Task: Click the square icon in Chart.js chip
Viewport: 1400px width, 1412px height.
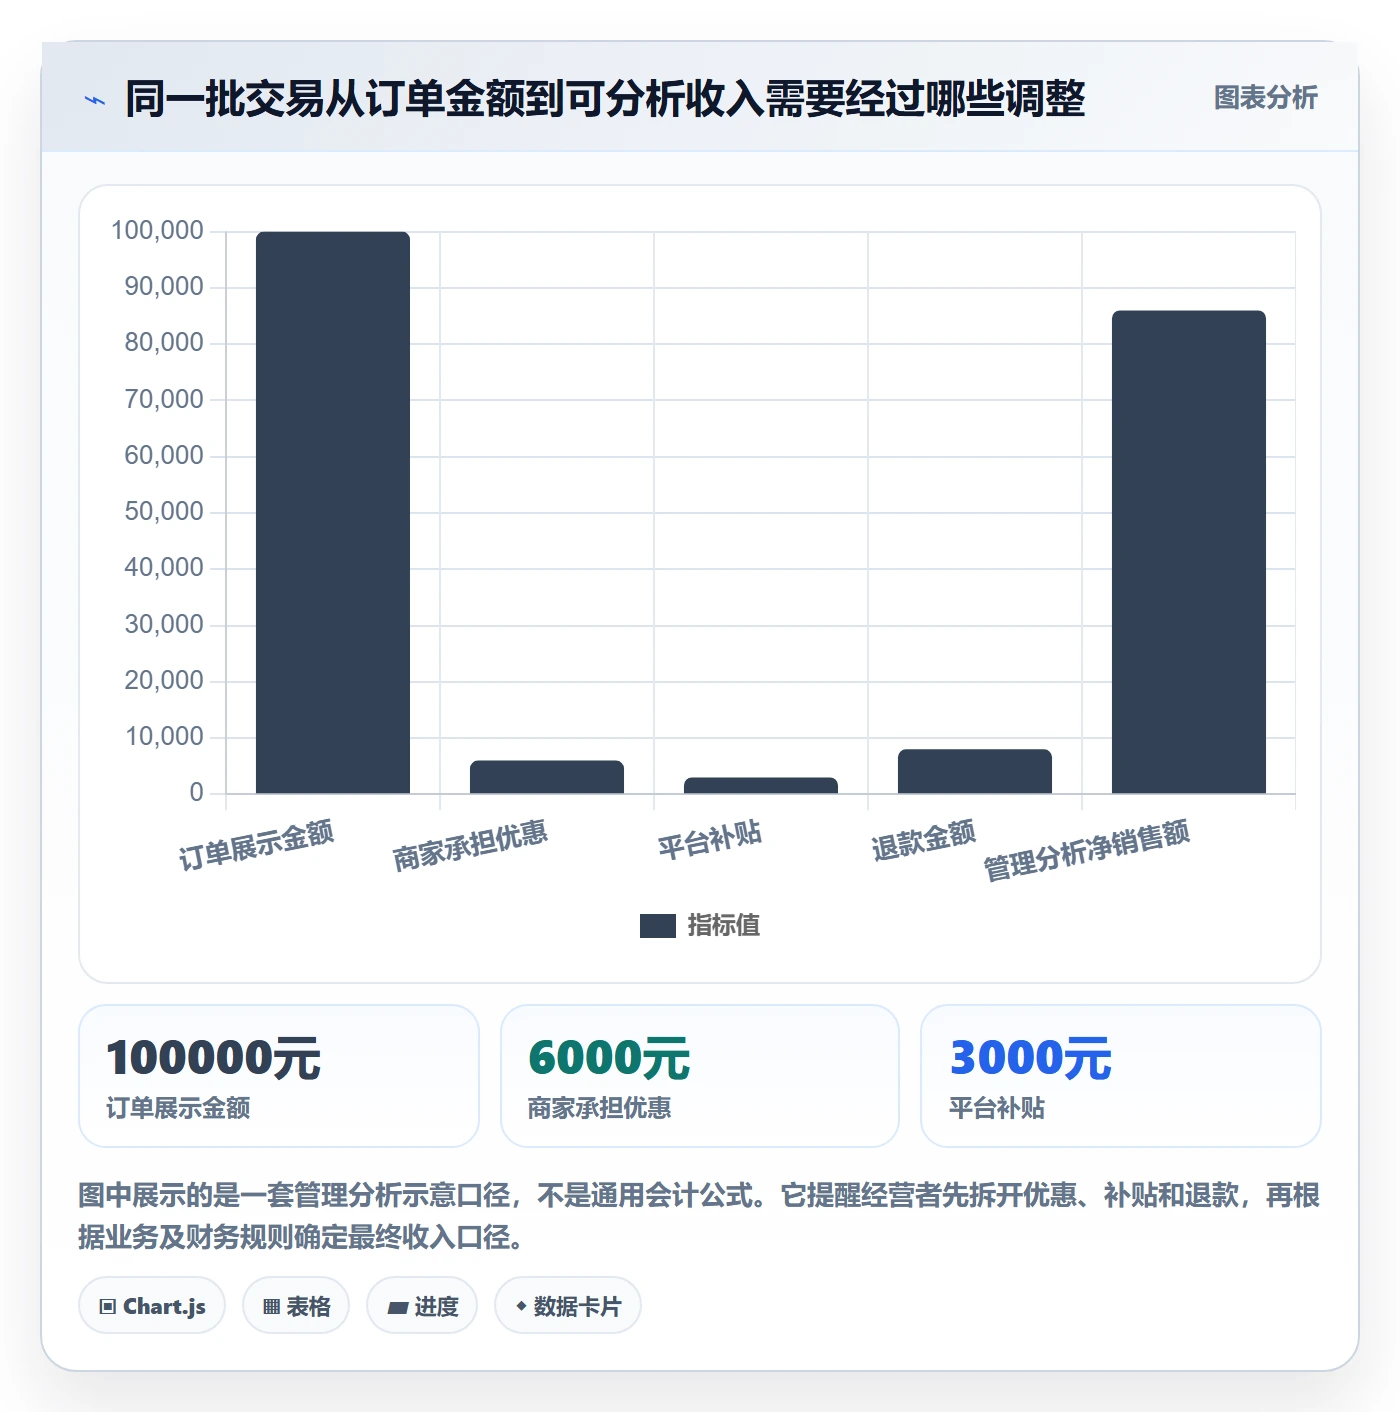Action: (108, 1307)
